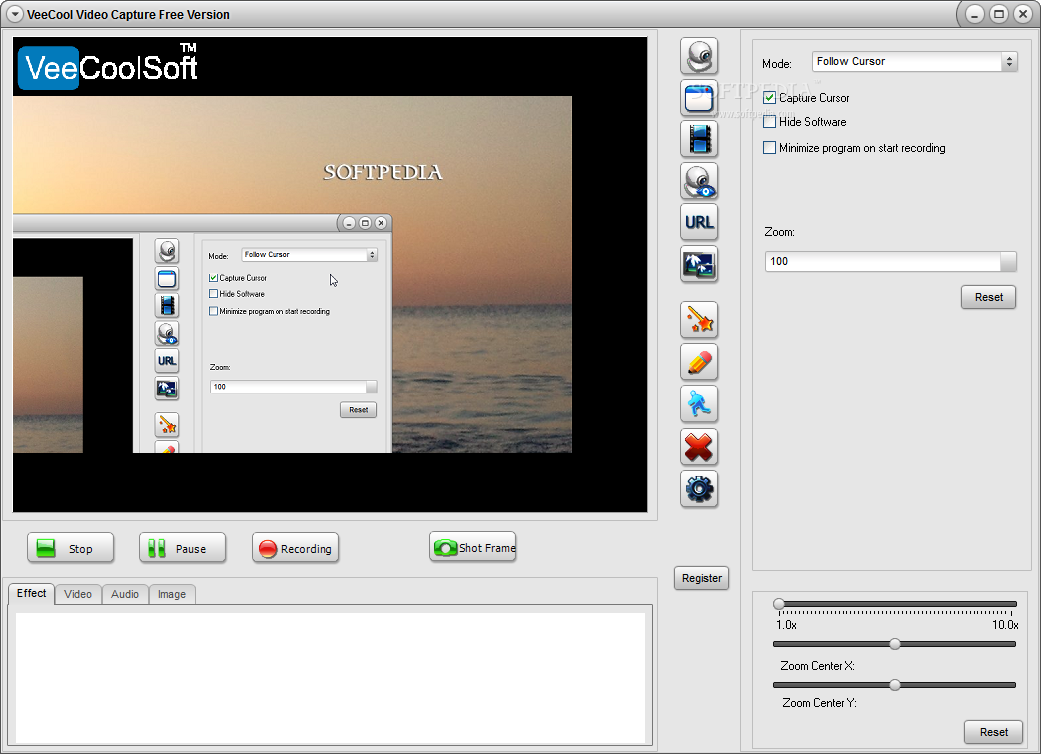This screenshot has width=1041, height=754.
Task: Select the image source picture icon
Action: [x=699, y=264]
